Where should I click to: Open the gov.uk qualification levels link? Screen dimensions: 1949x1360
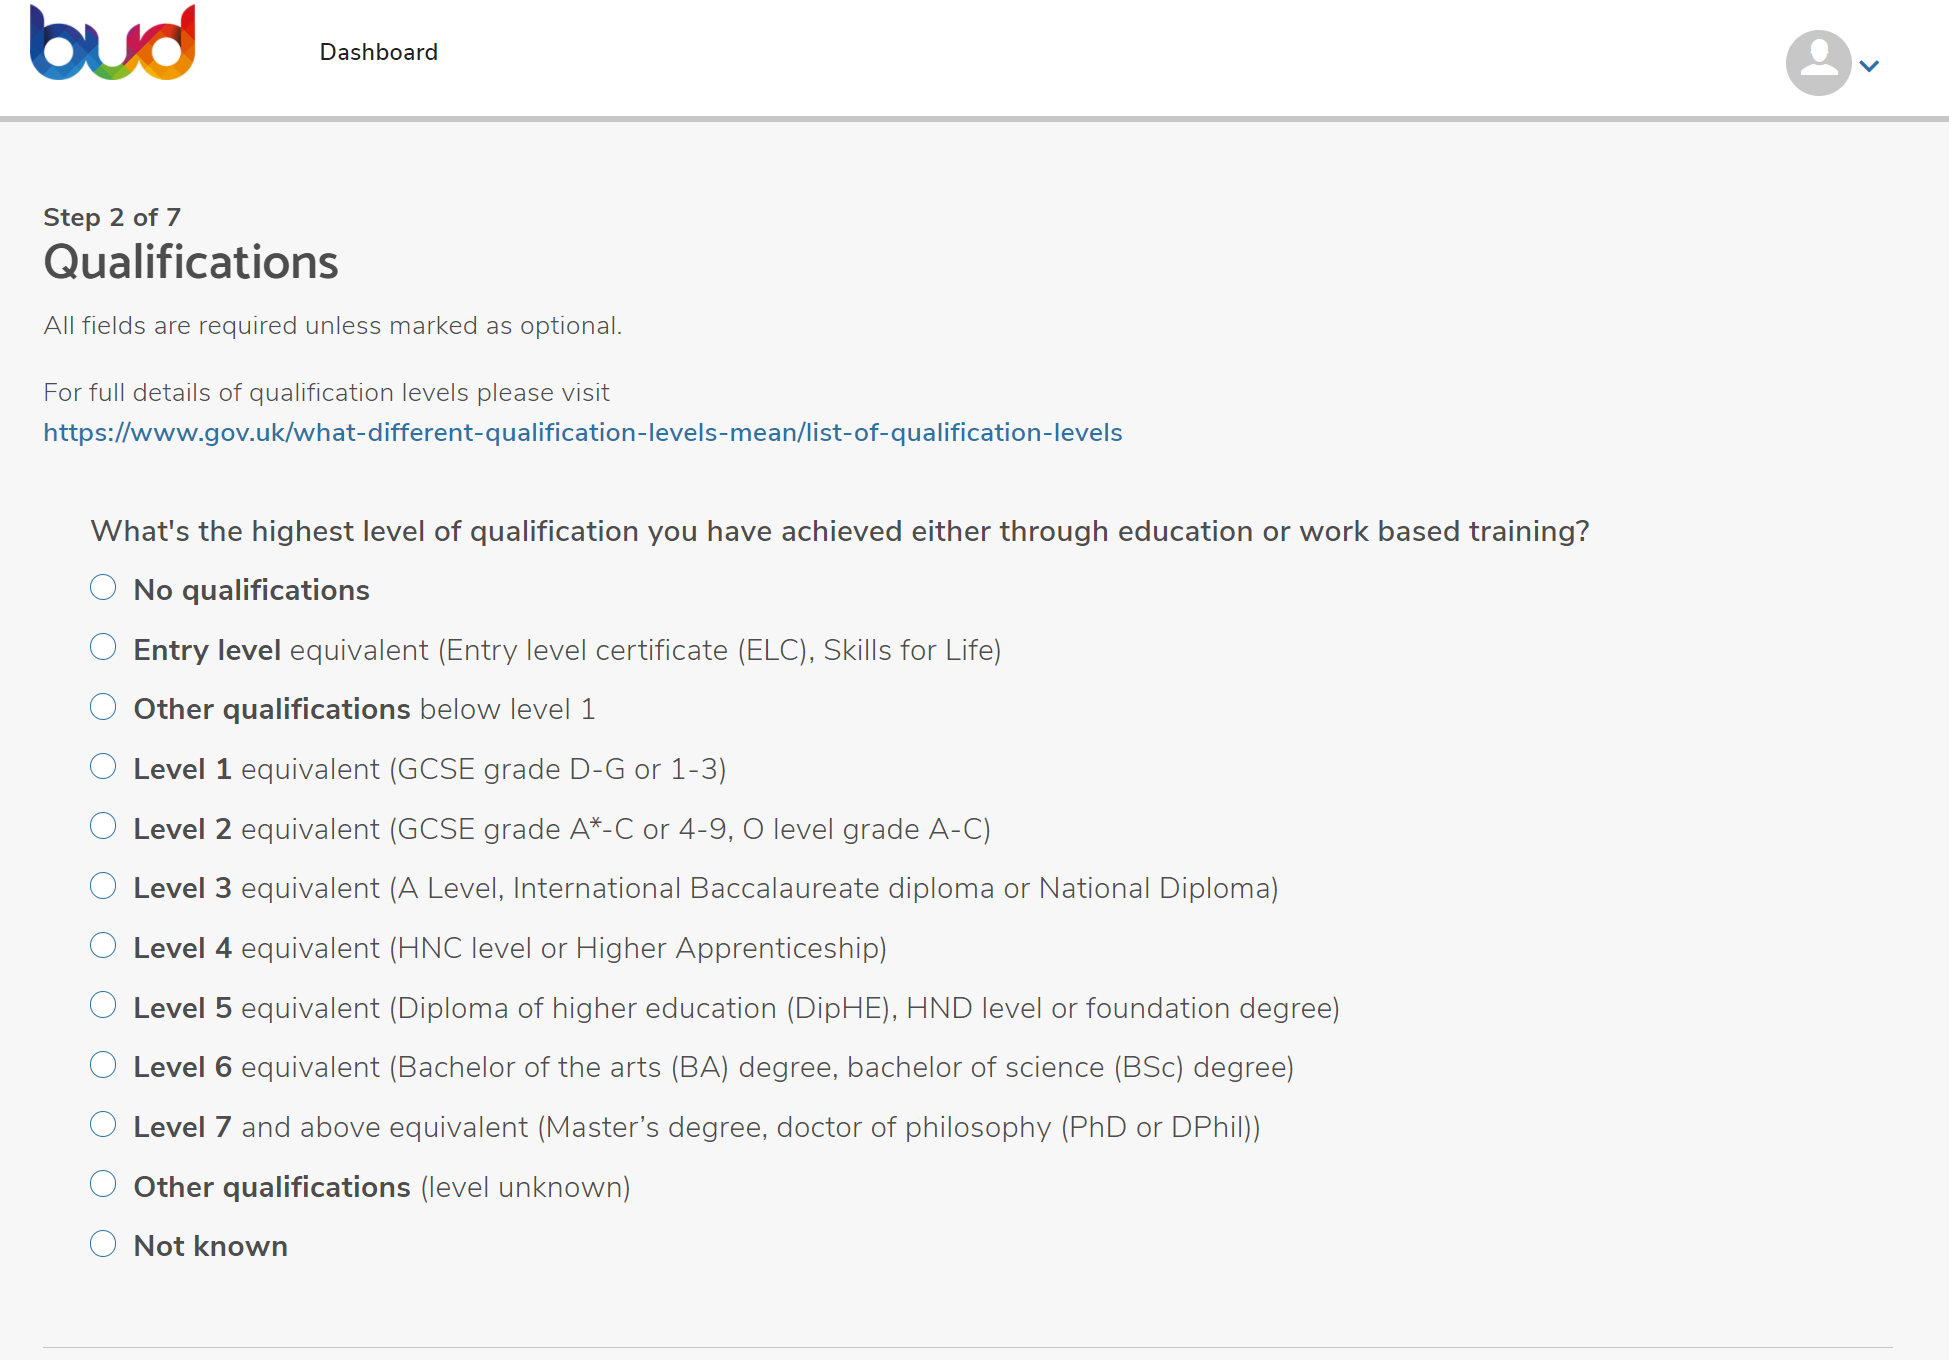pos(582,432)
